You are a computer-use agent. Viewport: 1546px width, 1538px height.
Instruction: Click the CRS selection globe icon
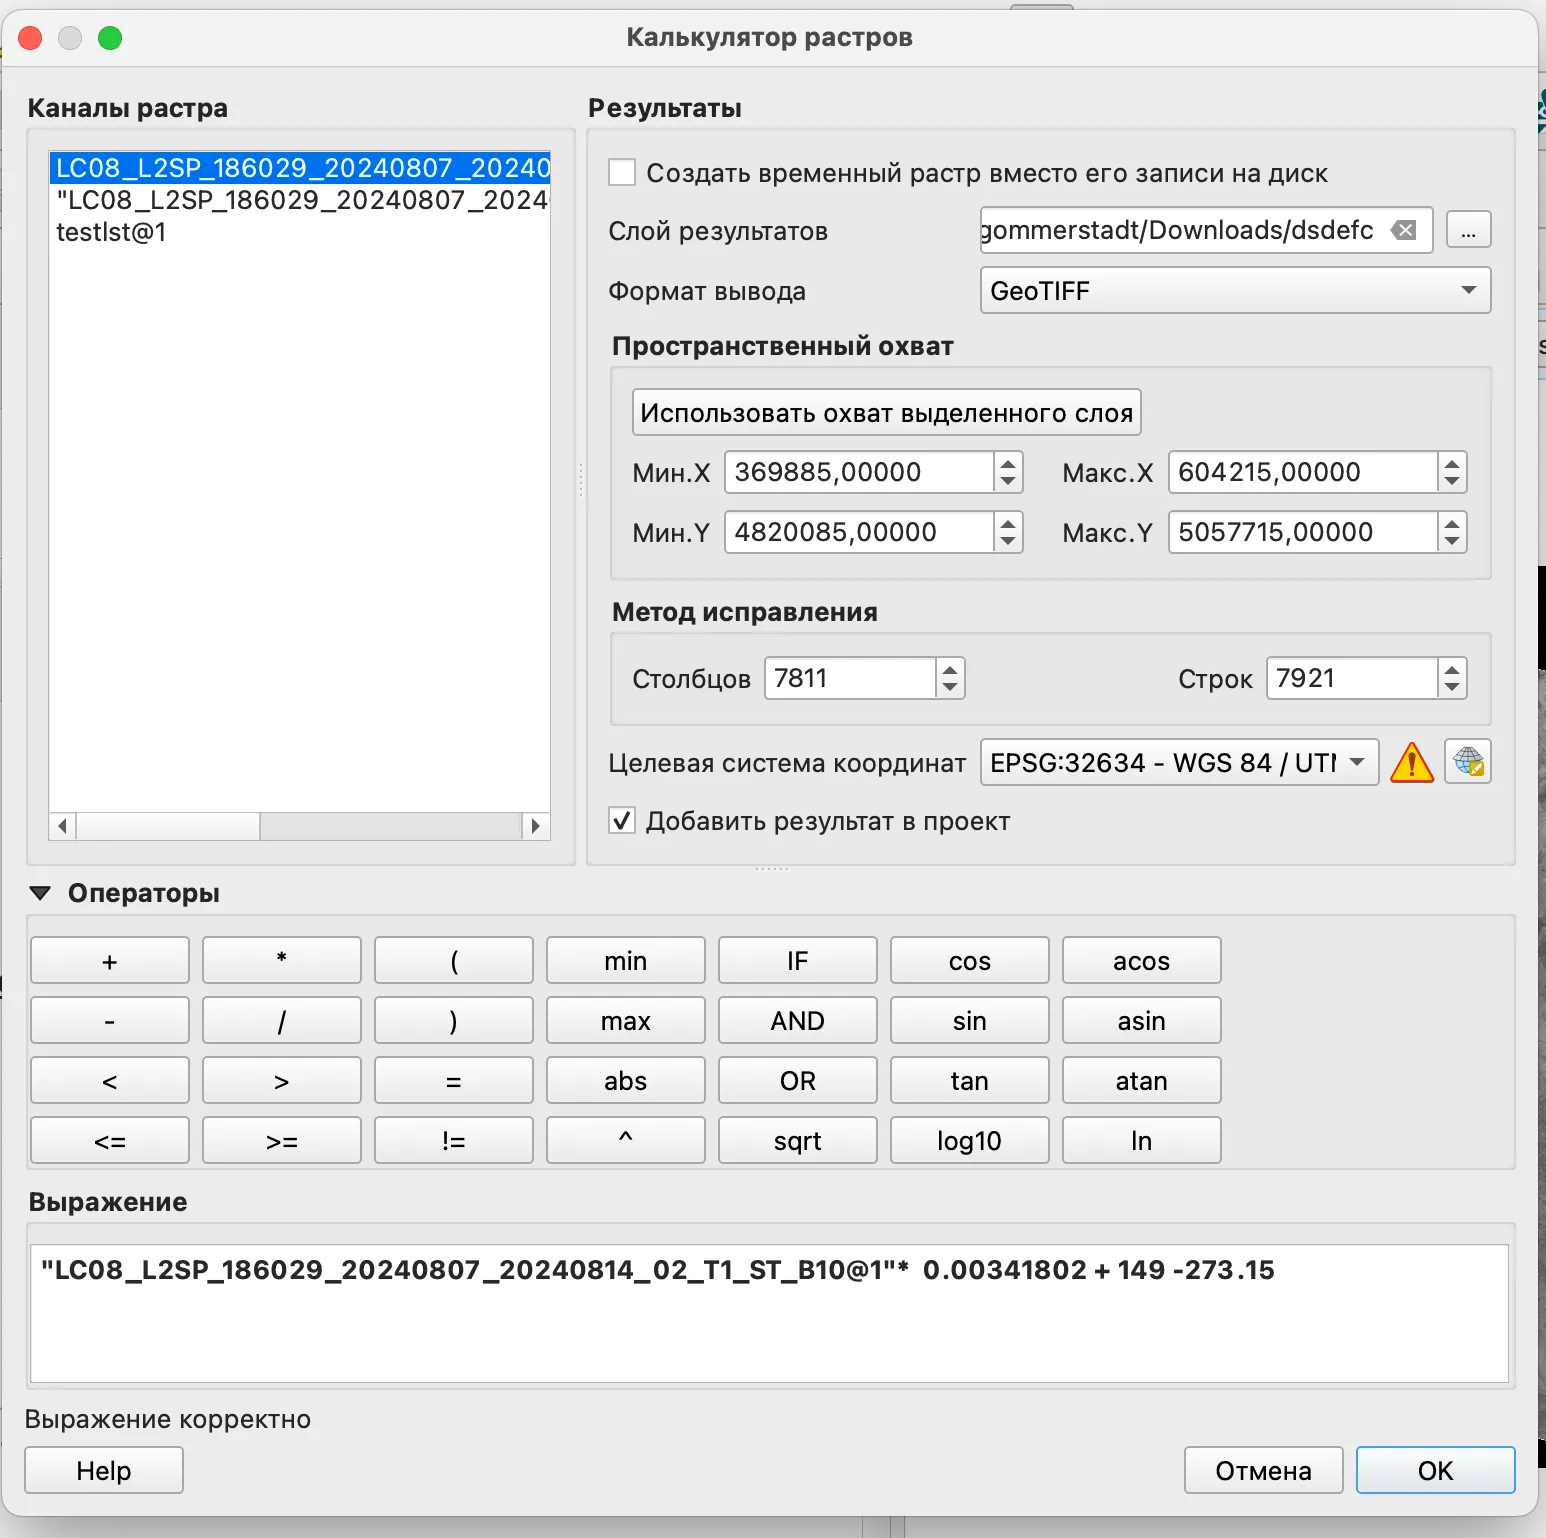click(x=1467, y=762)
